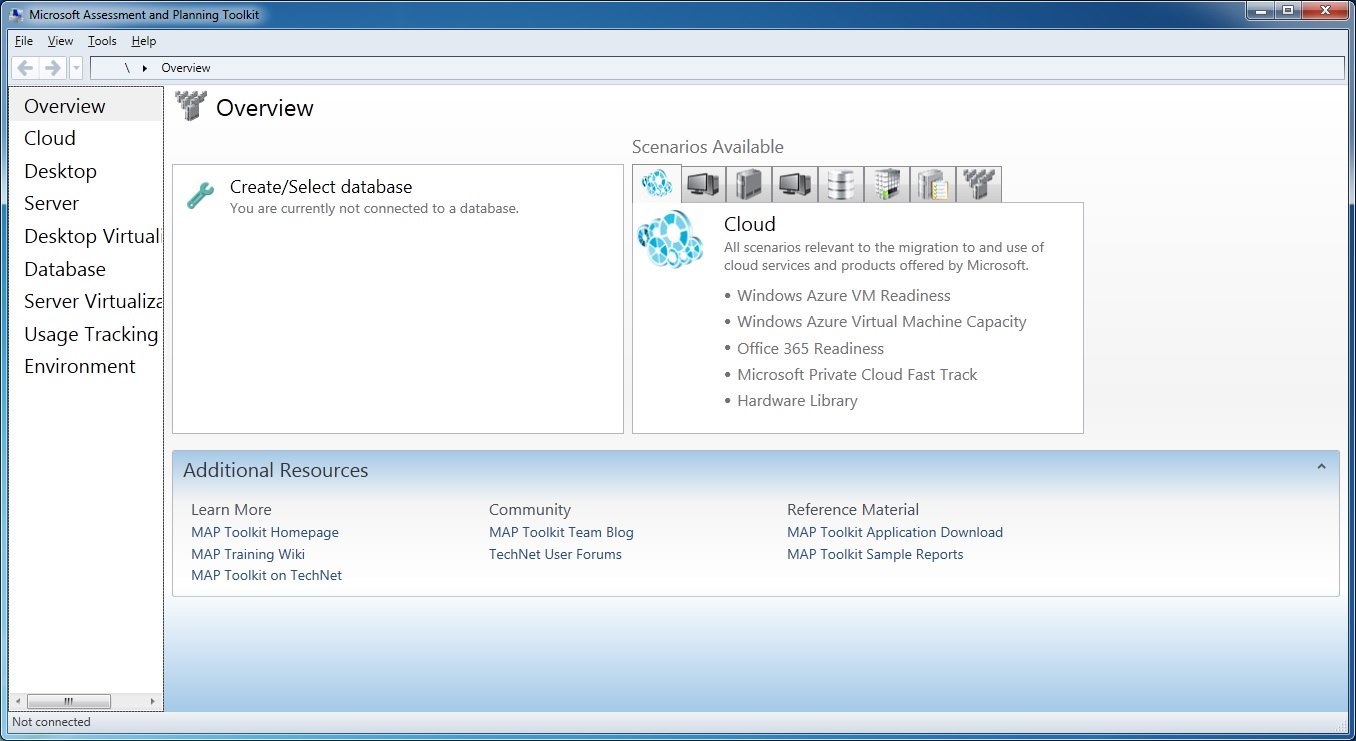Open the MAP Toolkit Homepage link
Screen dimensions: 1356x741
[x=264, y=532]
